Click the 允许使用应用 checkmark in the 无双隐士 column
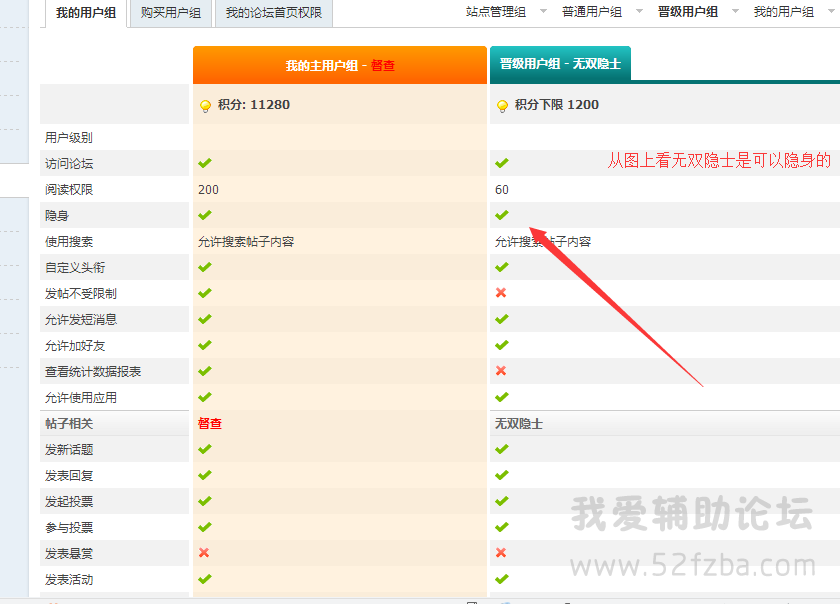The image size is (840, 604). [501, 397]
